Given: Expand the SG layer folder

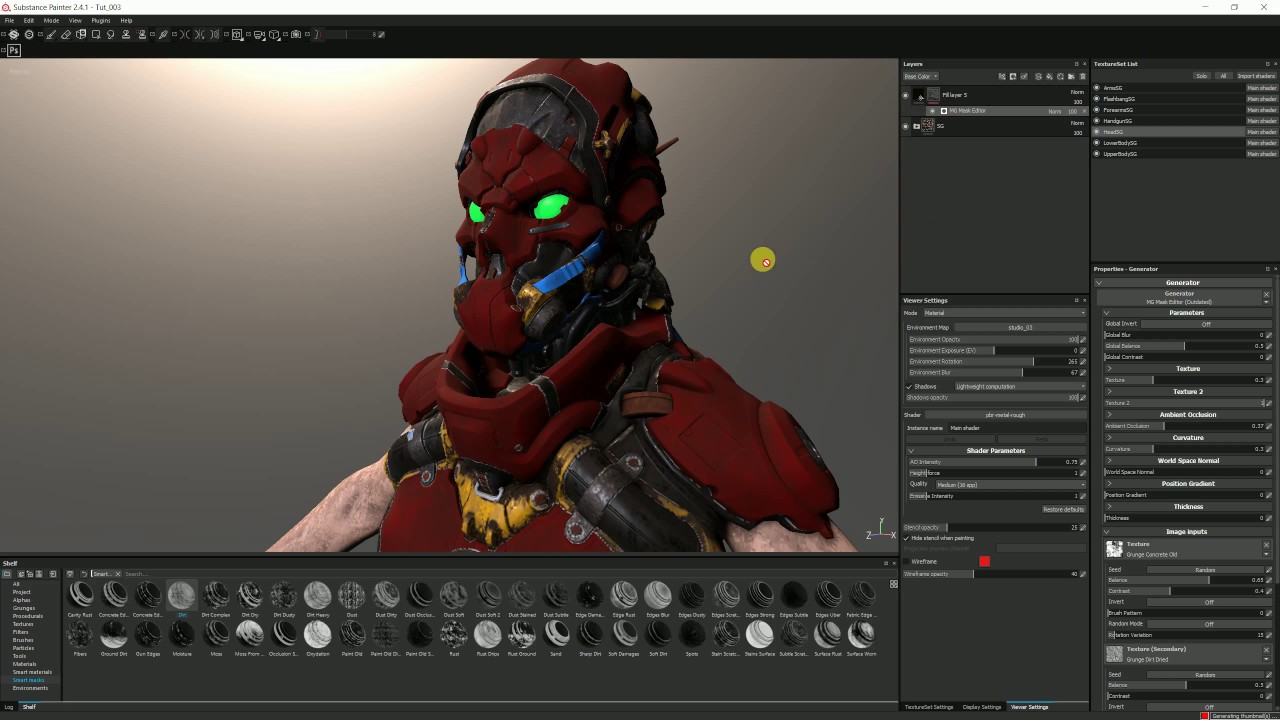Looking at the screenshot, I should click(916, 126).
